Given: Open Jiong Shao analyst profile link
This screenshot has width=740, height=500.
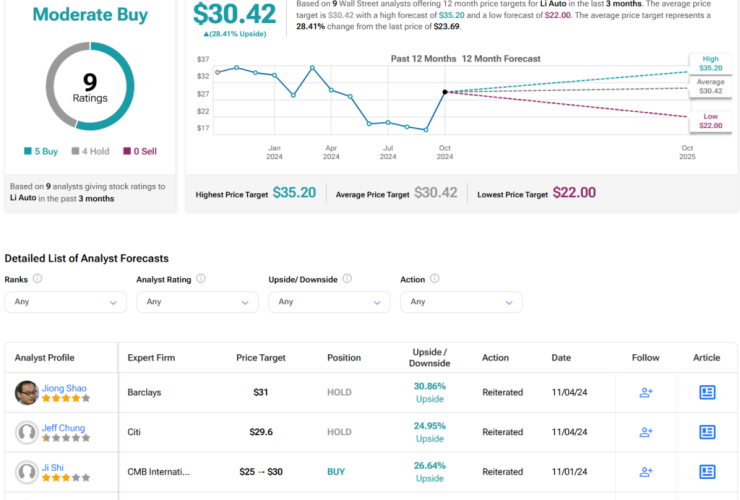Looking at the screenshot, I should 64,388.
